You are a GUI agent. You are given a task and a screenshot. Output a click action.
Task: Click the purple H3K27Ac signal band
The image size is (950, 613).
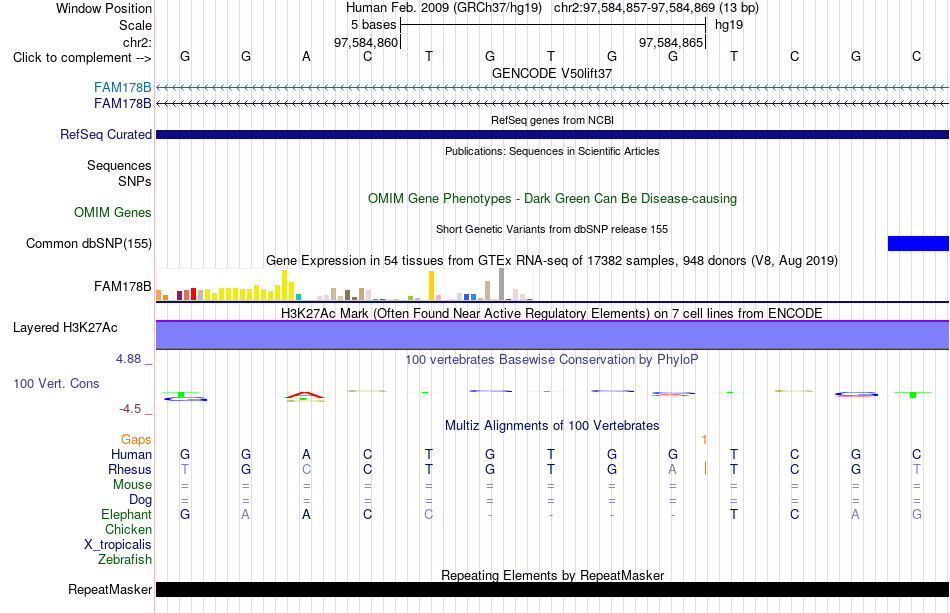coord(552,335)
